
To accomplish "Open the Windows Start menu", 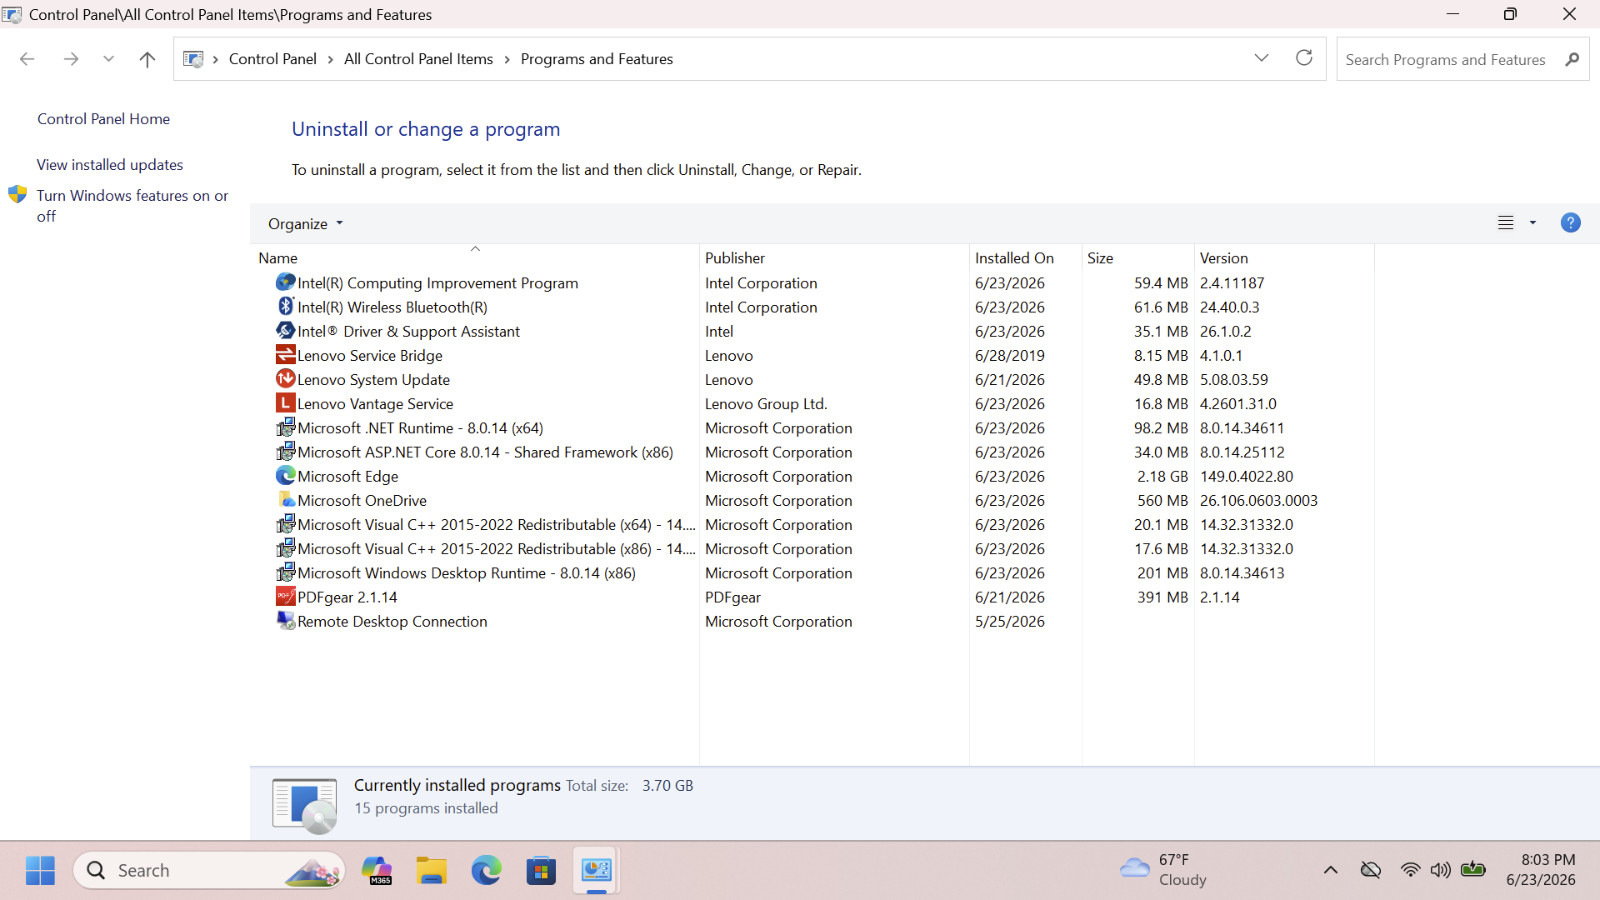I will pyautogui.click(x=40, y=870).
